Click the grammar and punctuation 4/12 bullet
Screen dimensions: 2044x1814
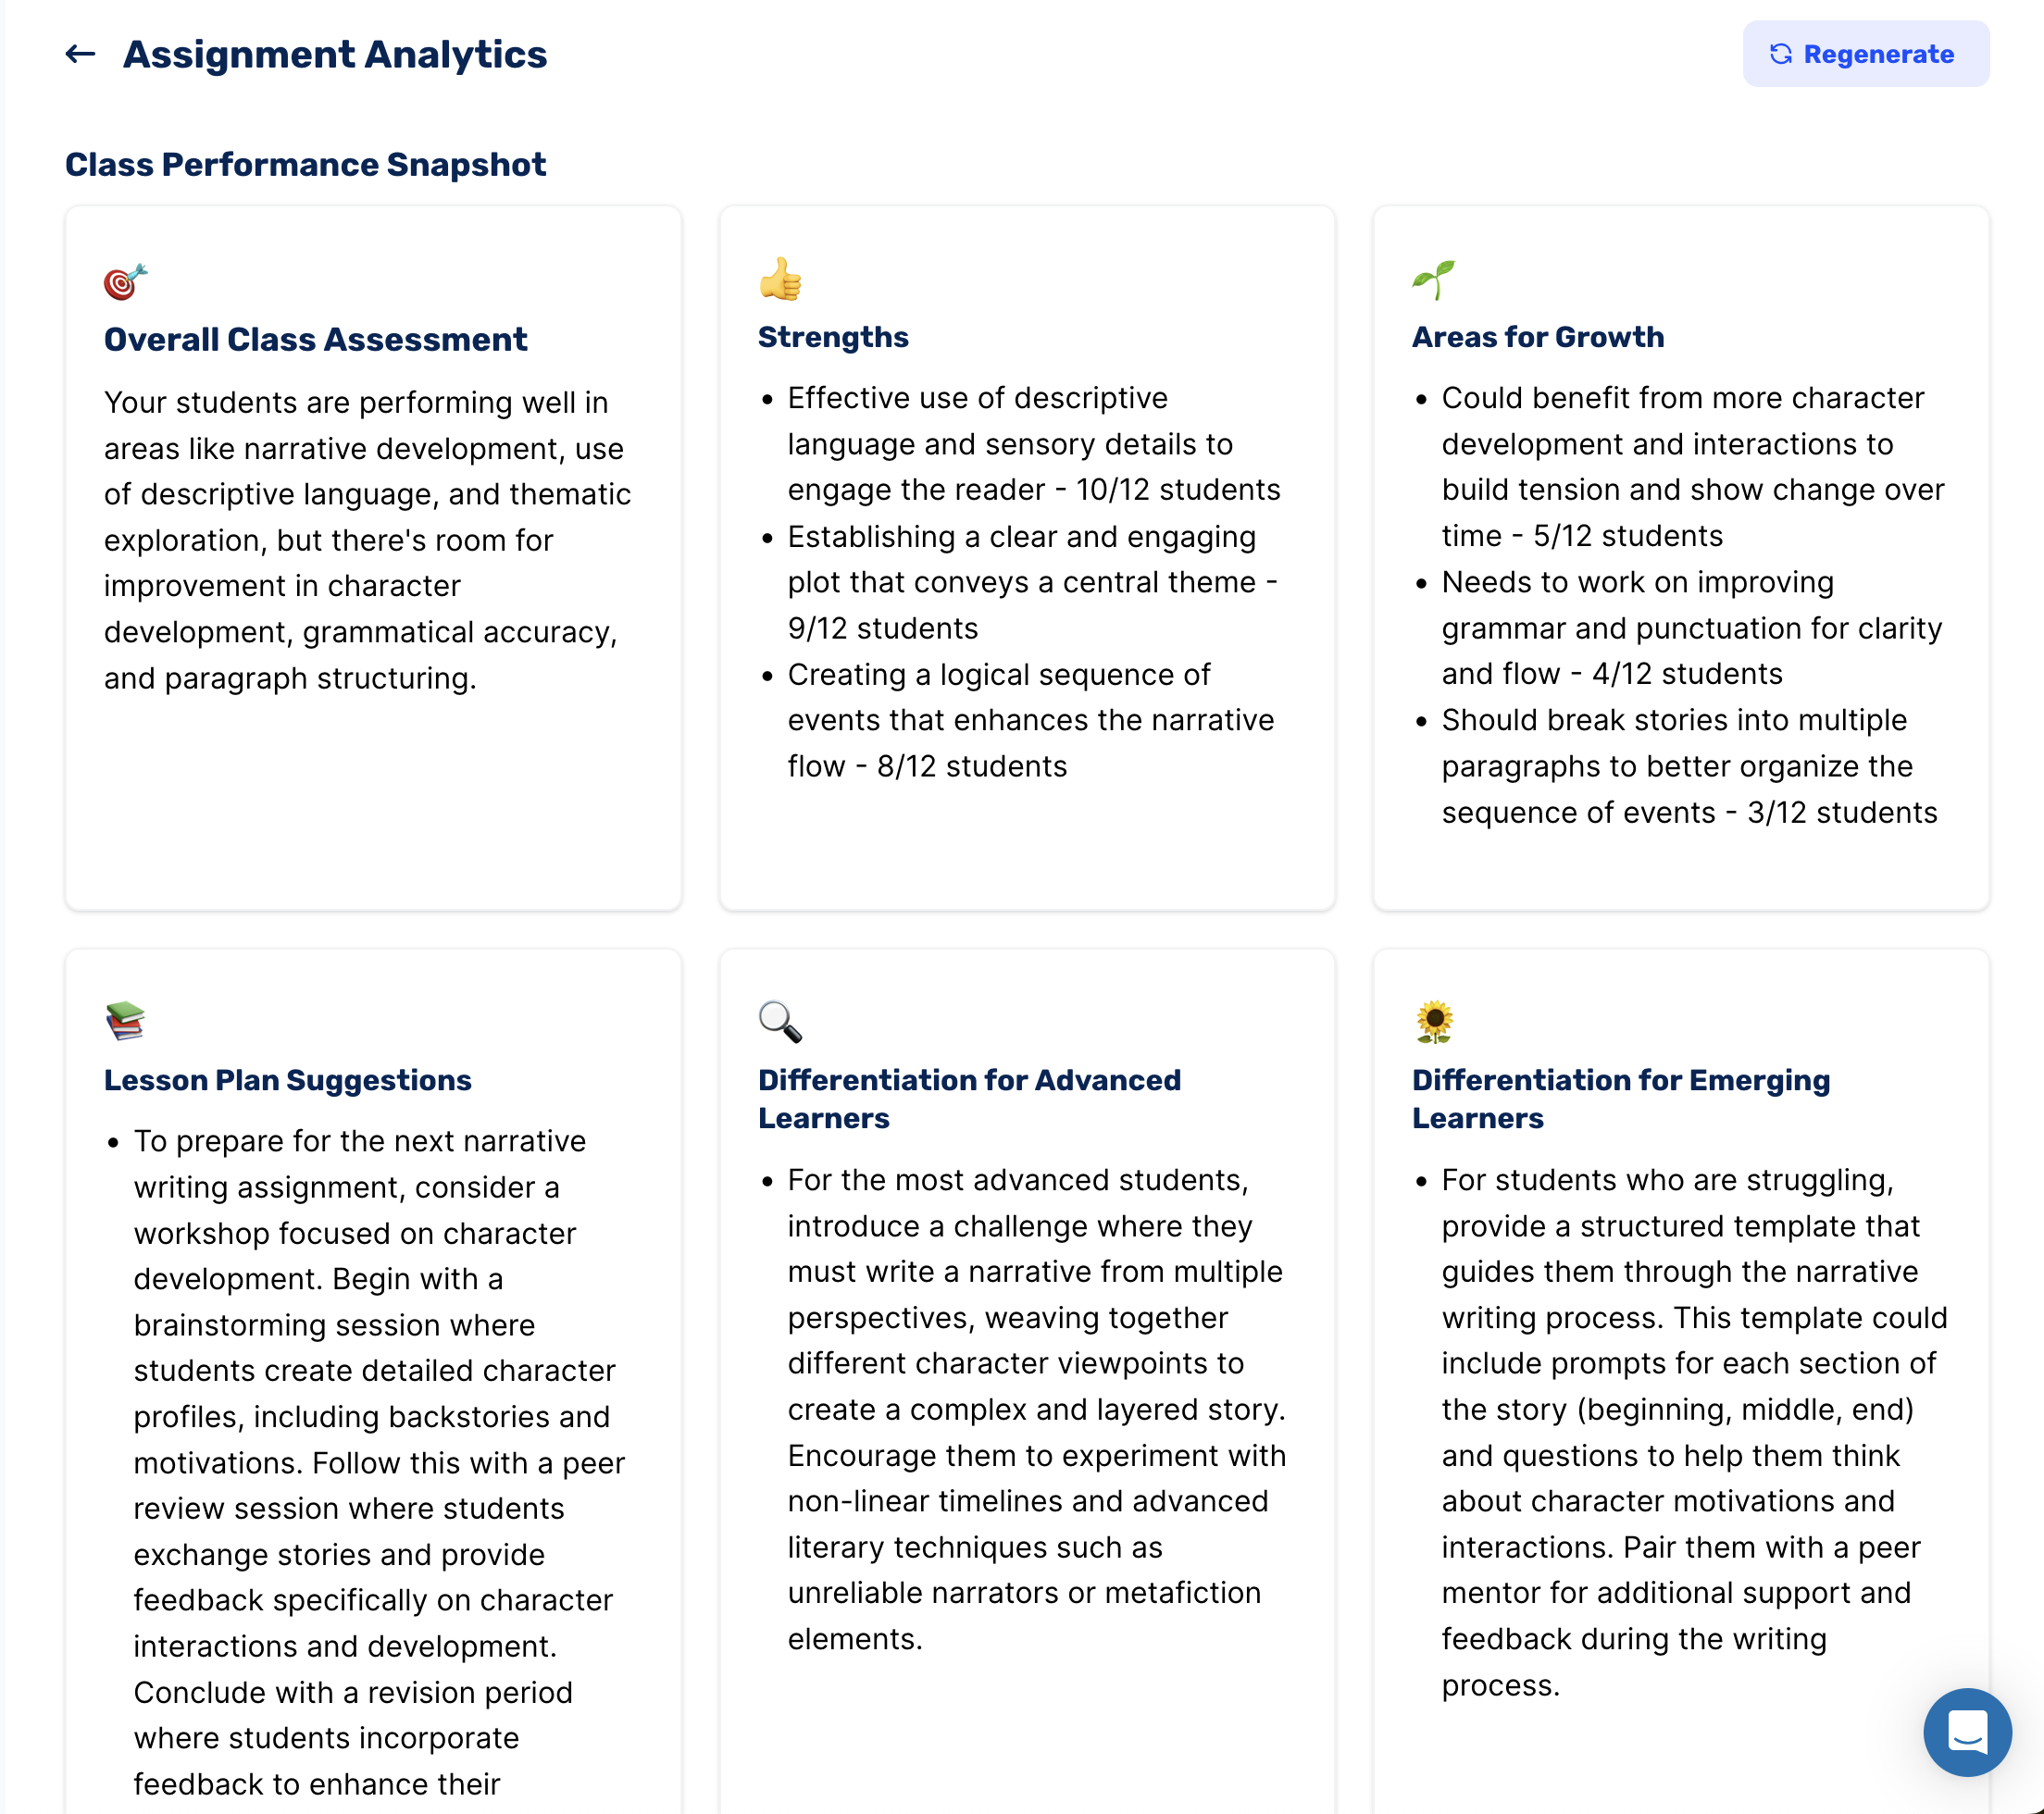click(1690, 628)
